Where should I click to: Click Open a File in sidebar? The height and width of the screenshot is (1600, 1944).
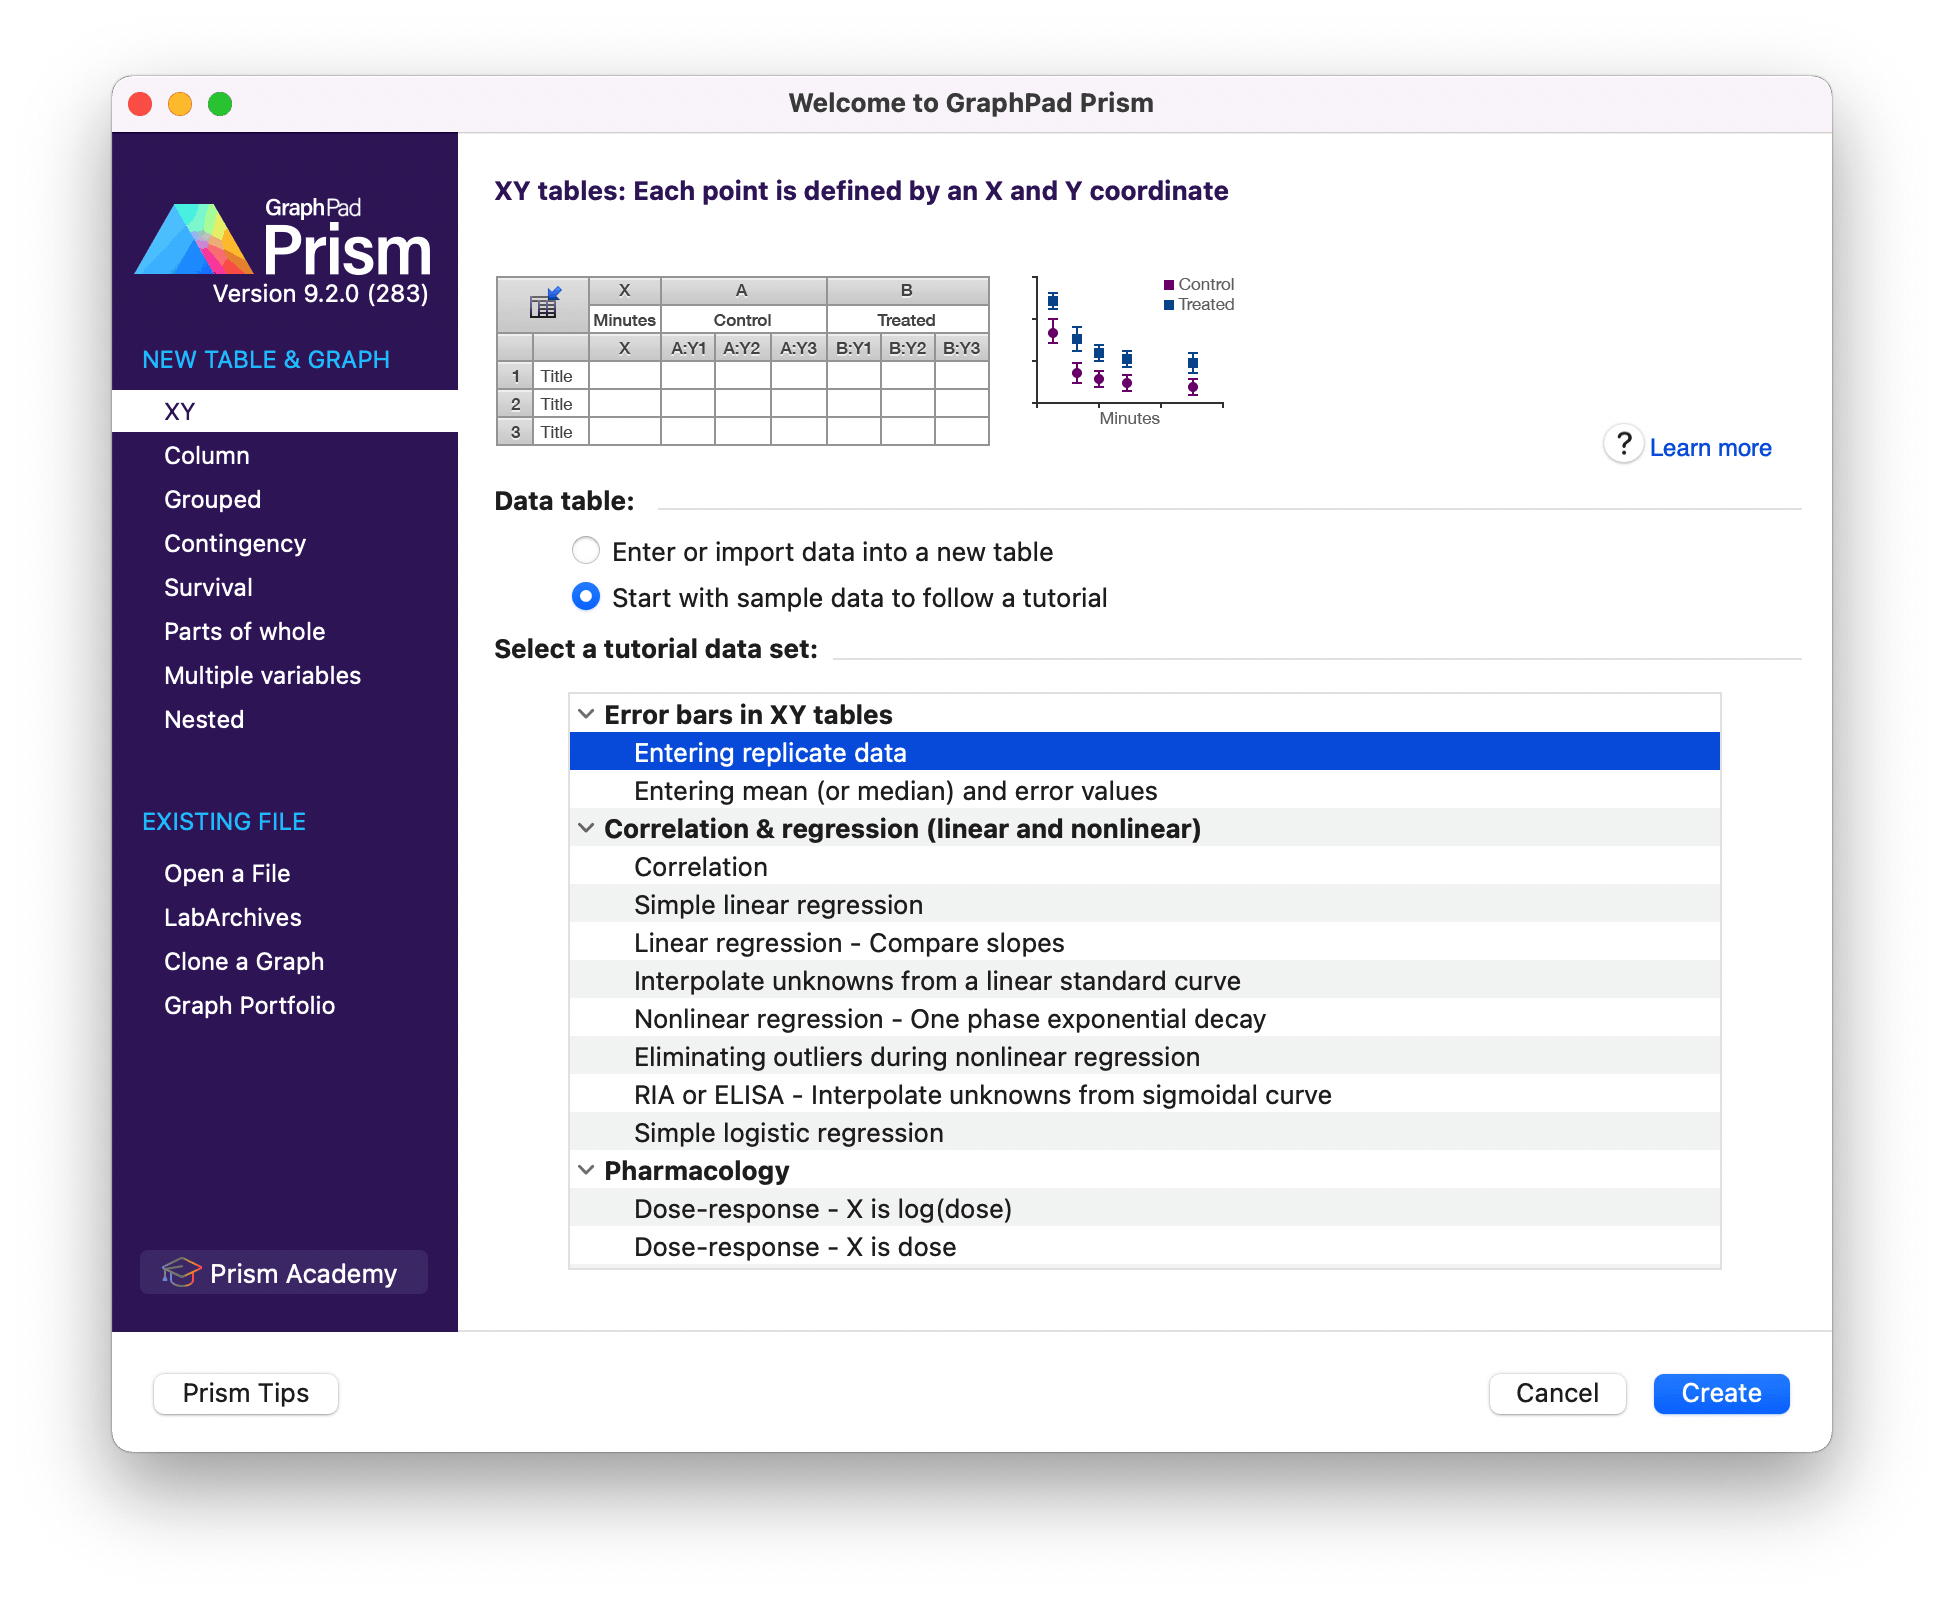click(226, 873)
